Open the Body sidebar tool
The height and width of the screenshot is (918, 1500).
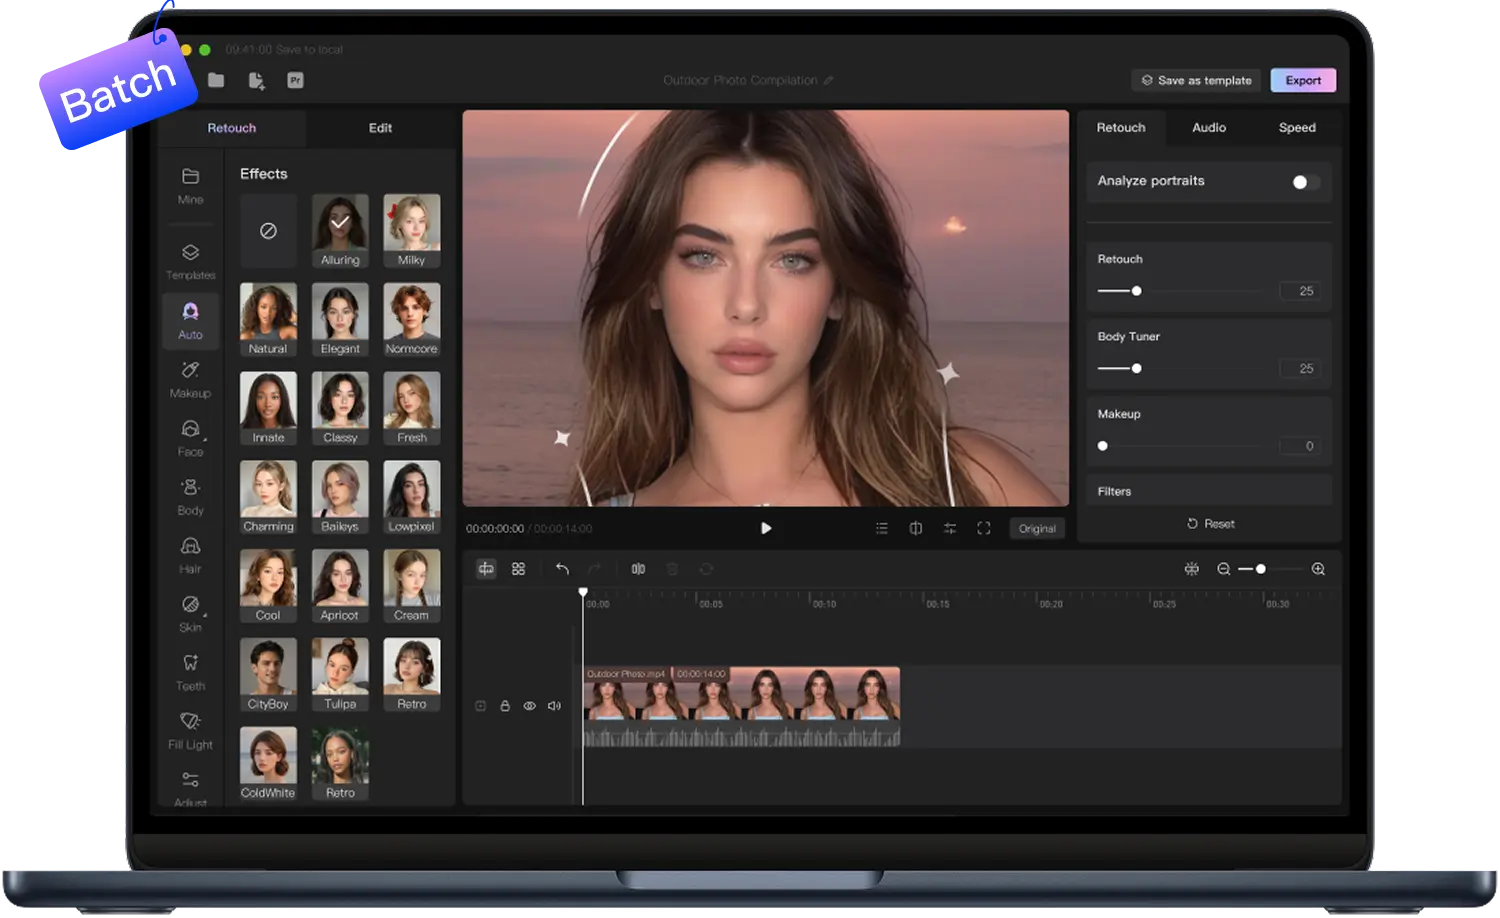(x=190, y=497)
